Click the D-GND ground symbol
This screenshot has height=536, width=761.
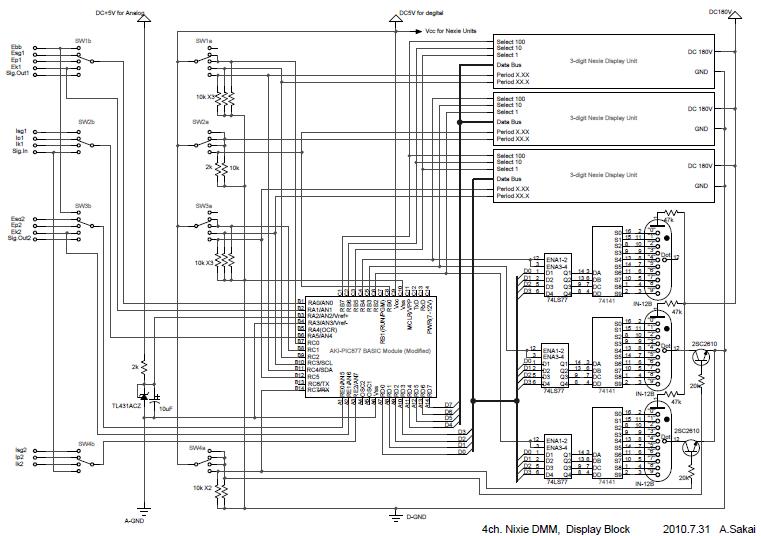[397, 516]
